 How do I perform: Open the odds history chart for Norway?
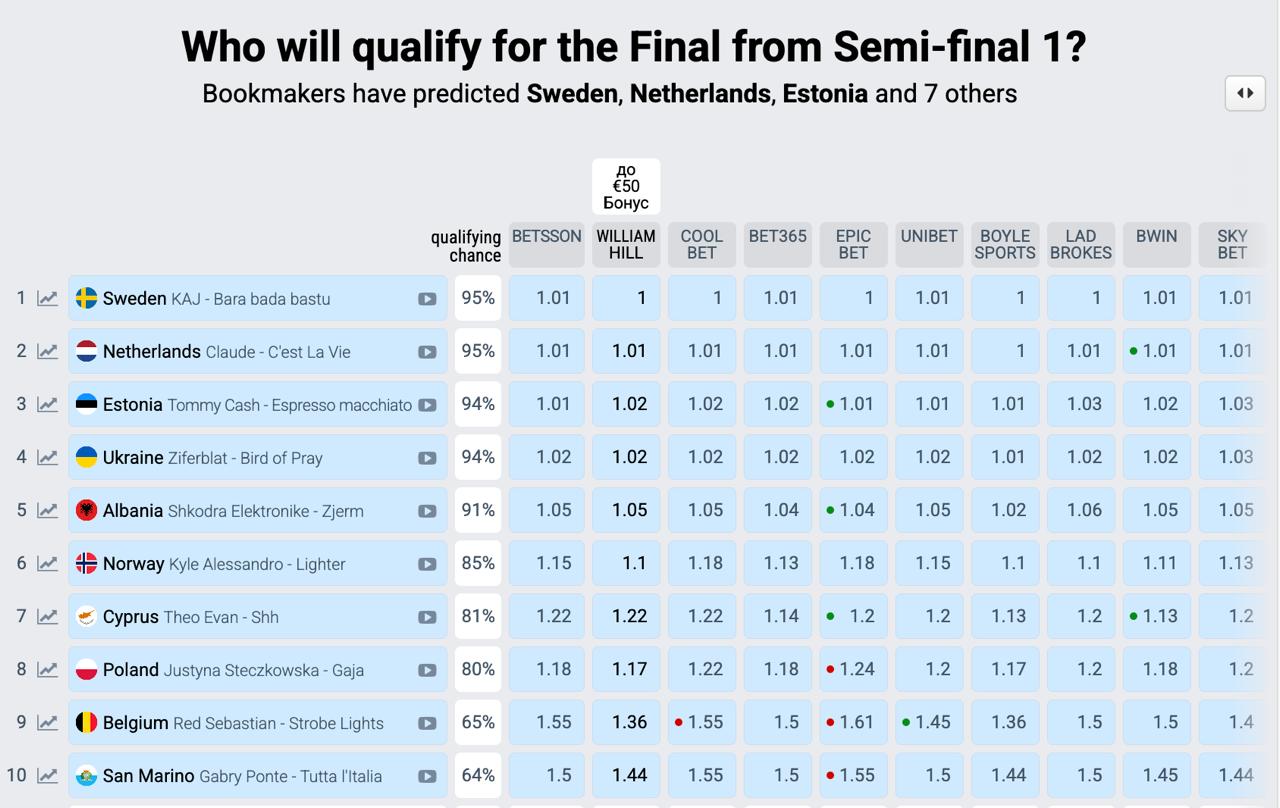pyautogui.click(x=47, y=564)
